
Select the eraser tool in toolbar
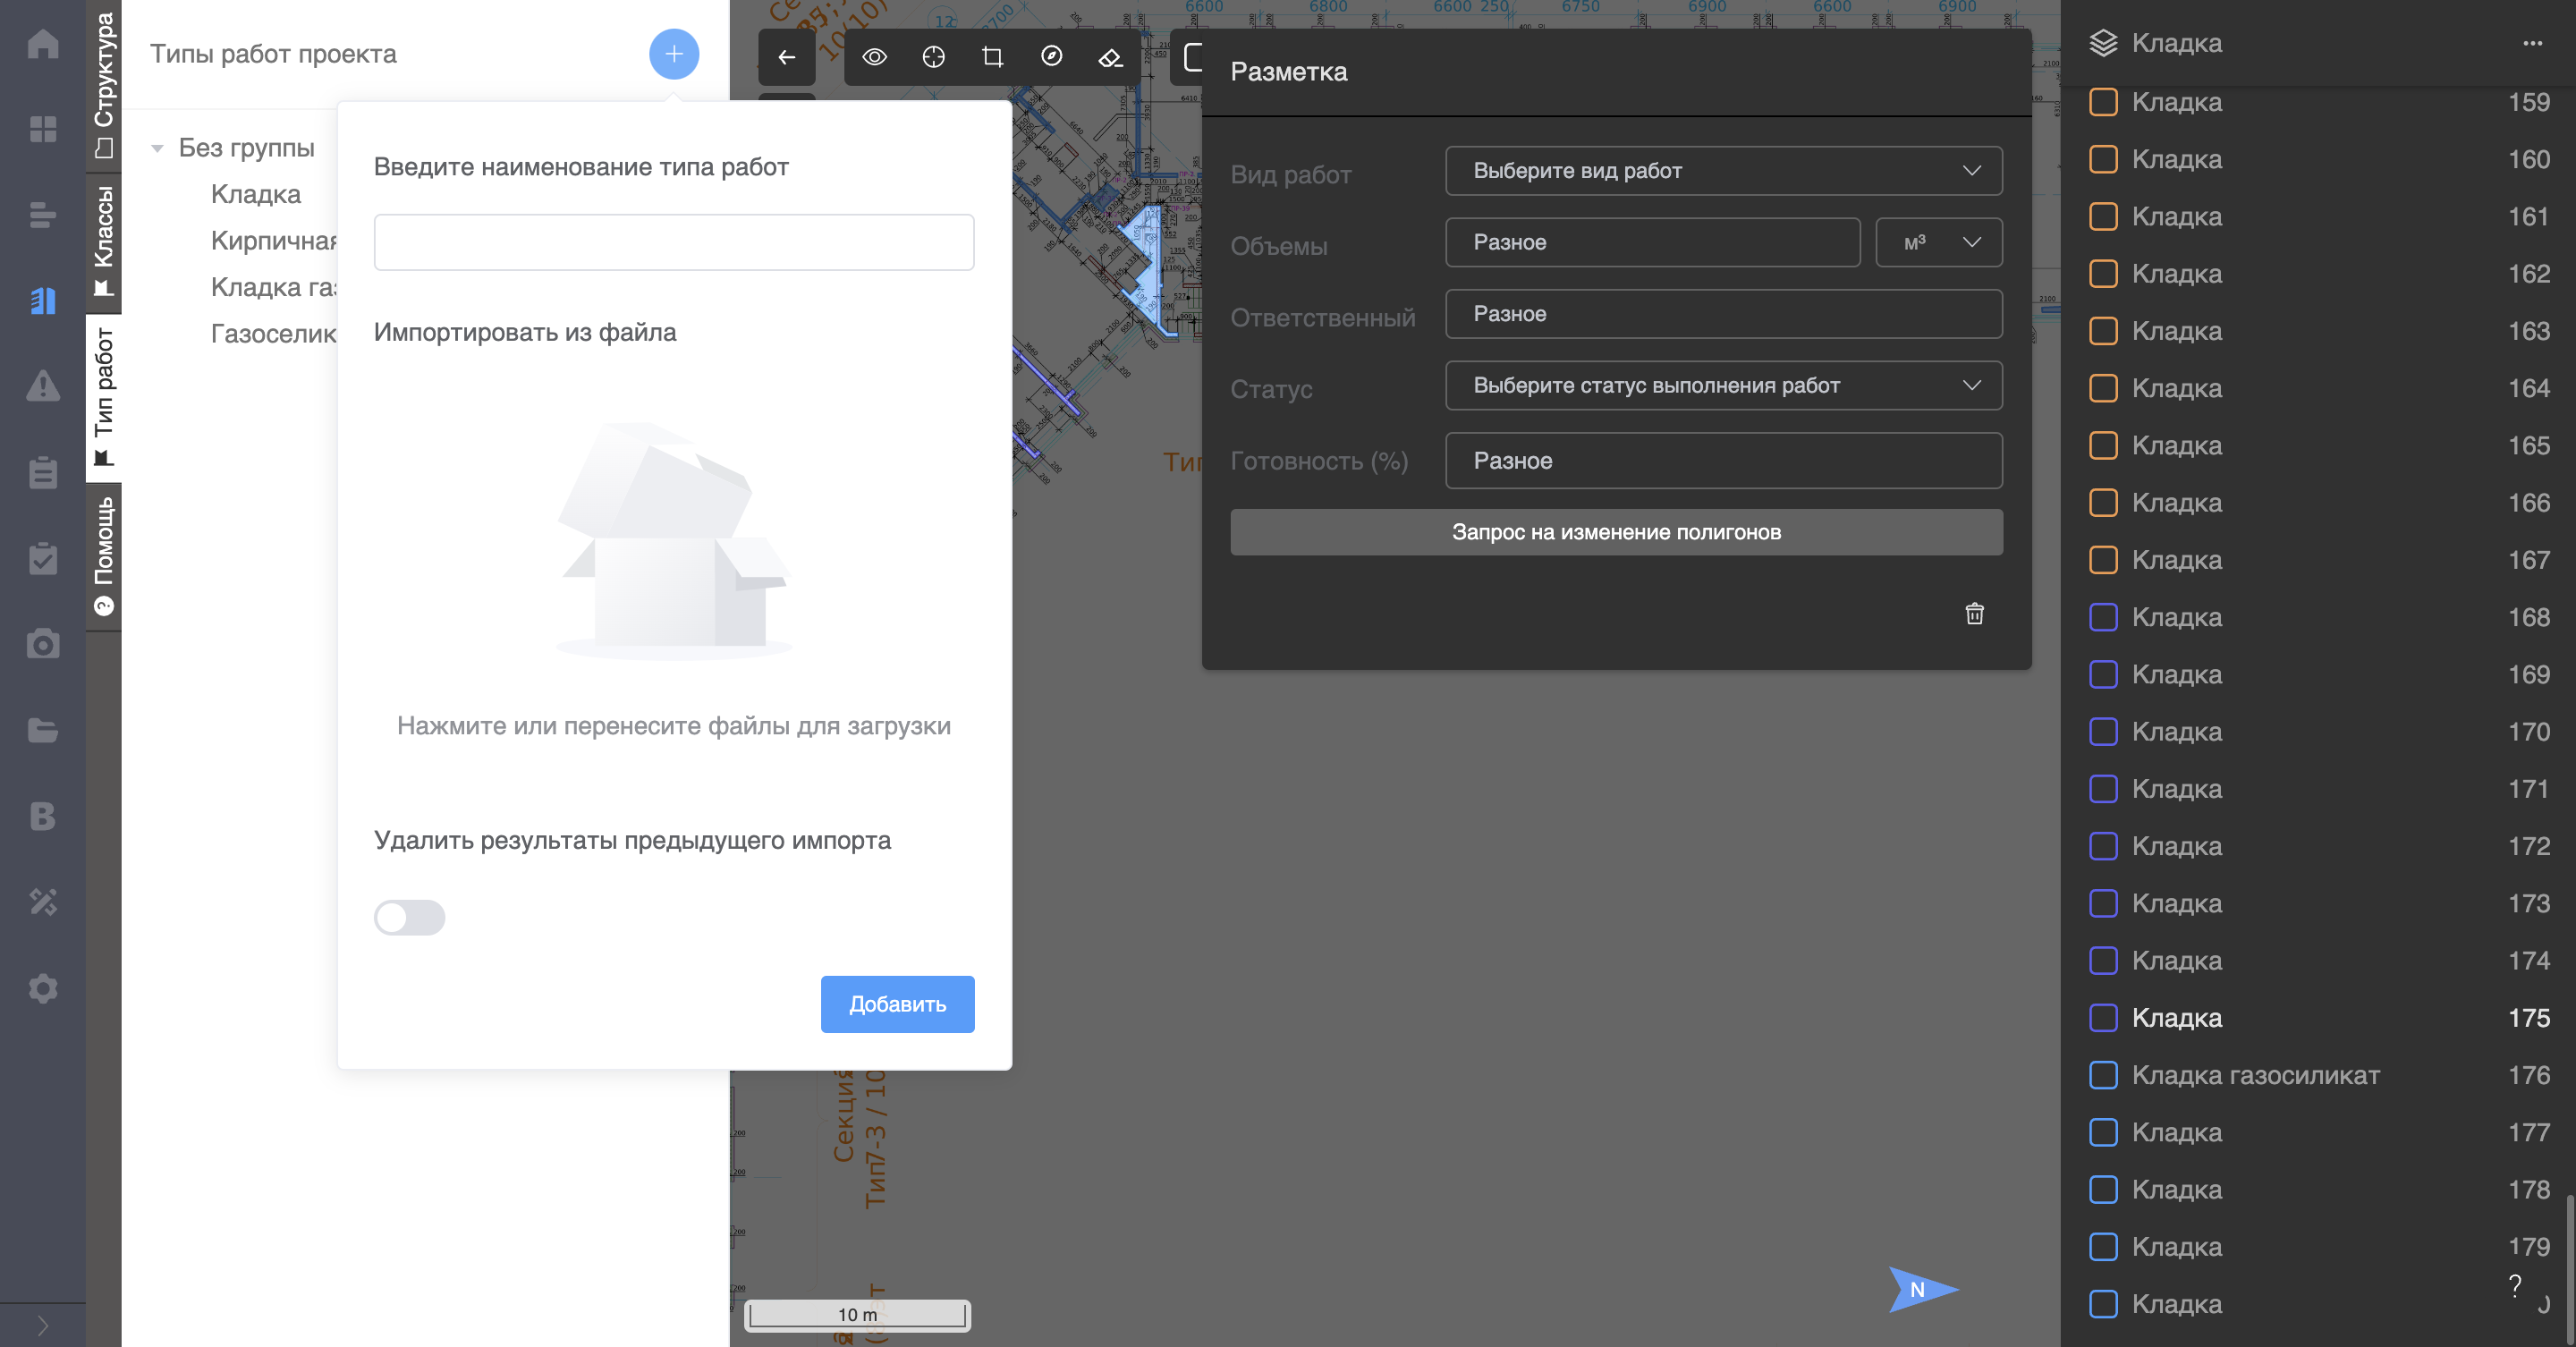coord(1111,57)
